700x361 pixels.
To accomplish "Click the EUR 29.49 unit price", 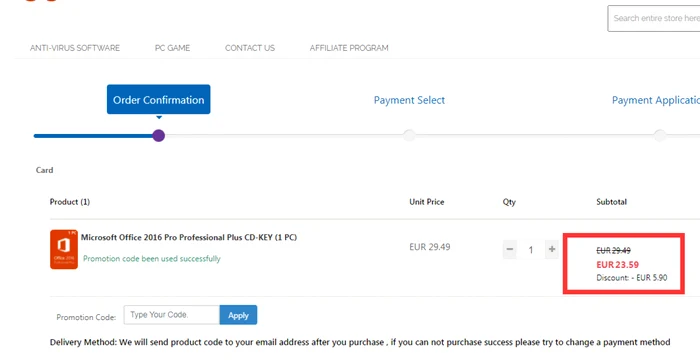I will (429, 247).
